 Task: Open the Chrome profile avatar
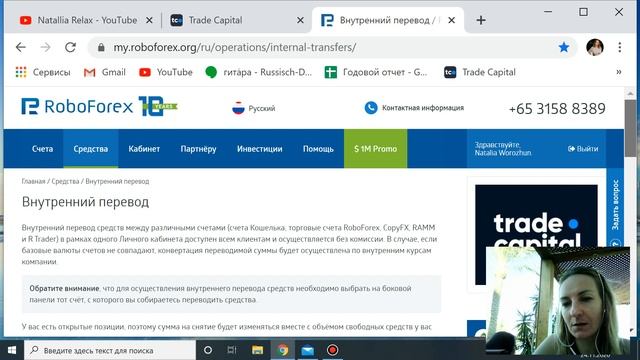[x=595, y=47]
